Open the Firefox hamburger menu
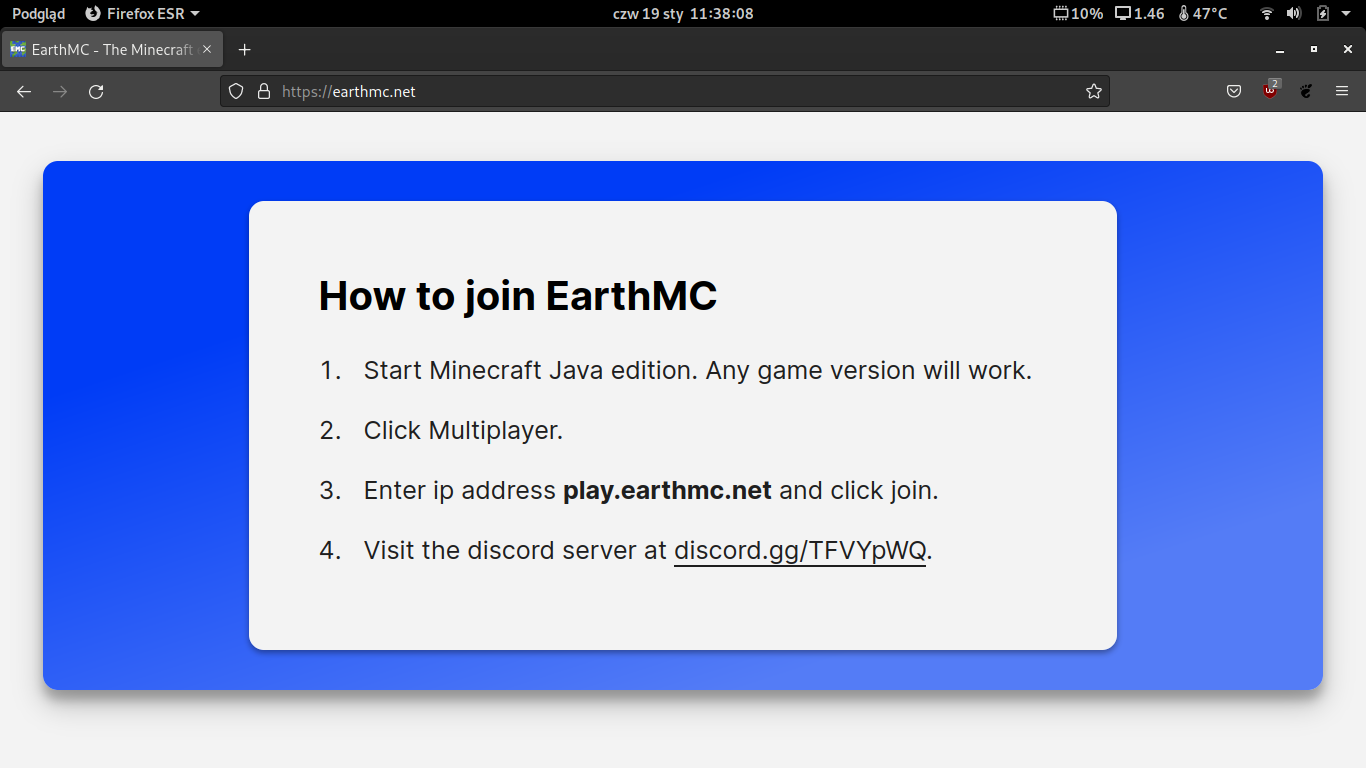The width and height of the screenshot is (1366, 768). click(1342, 91)
